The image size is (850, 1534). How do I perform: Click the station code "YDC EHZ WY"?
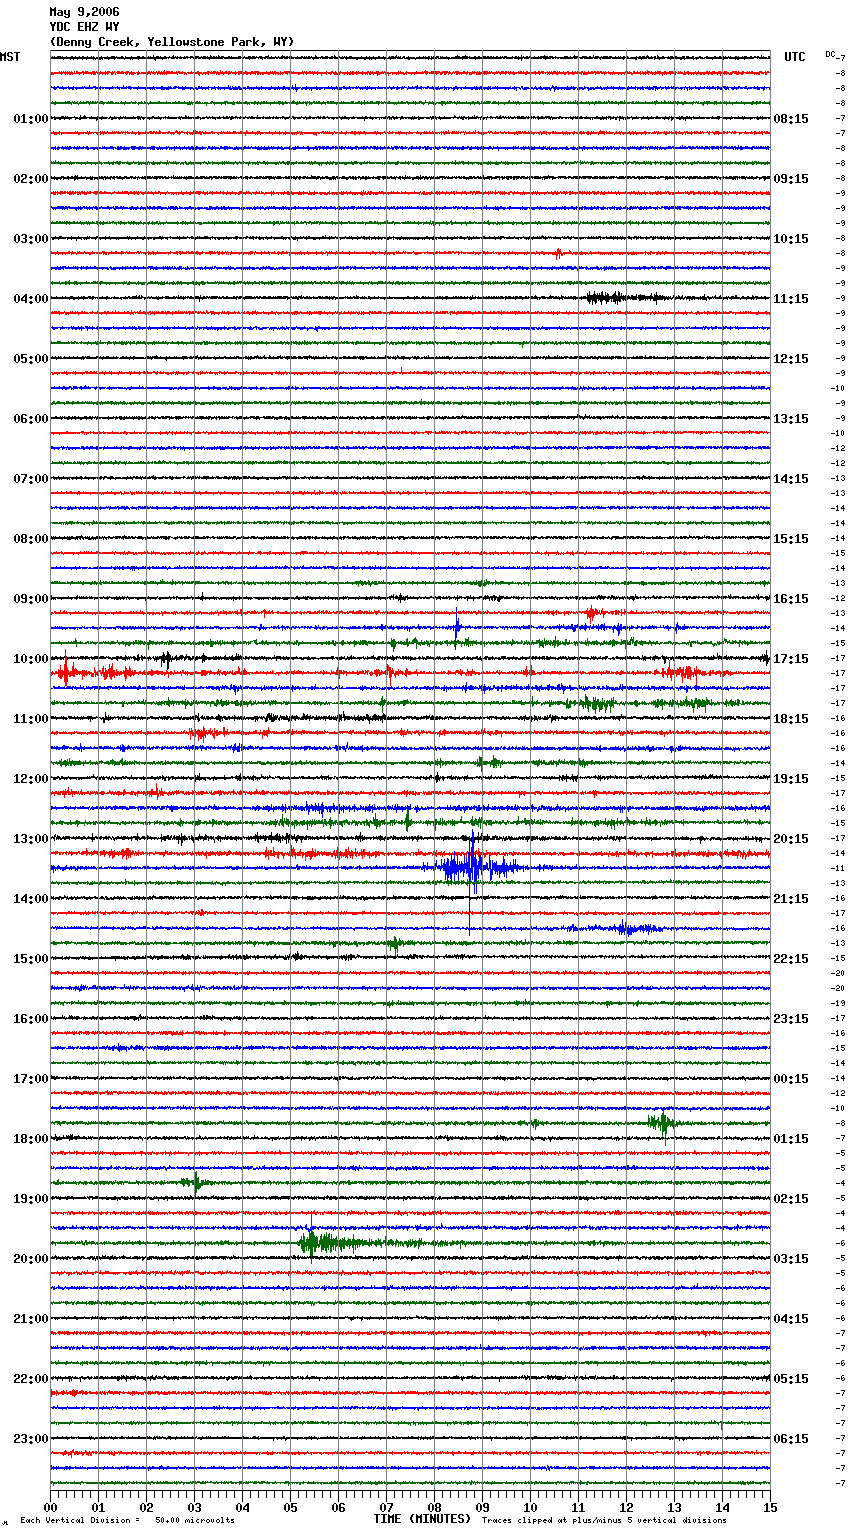pos(84,27)
